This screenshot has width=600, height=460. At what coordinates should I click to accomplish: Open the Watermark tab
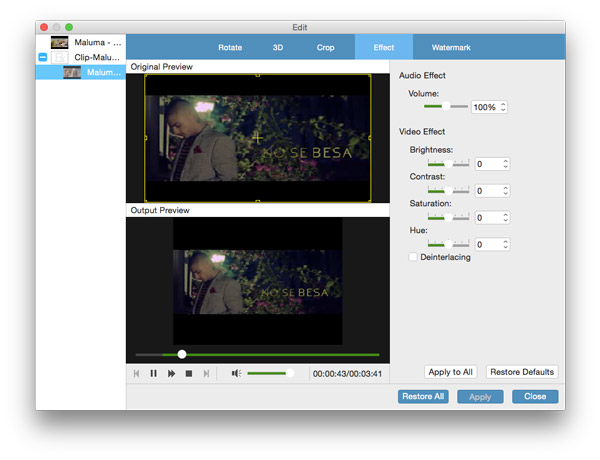(x=451, y=47)
